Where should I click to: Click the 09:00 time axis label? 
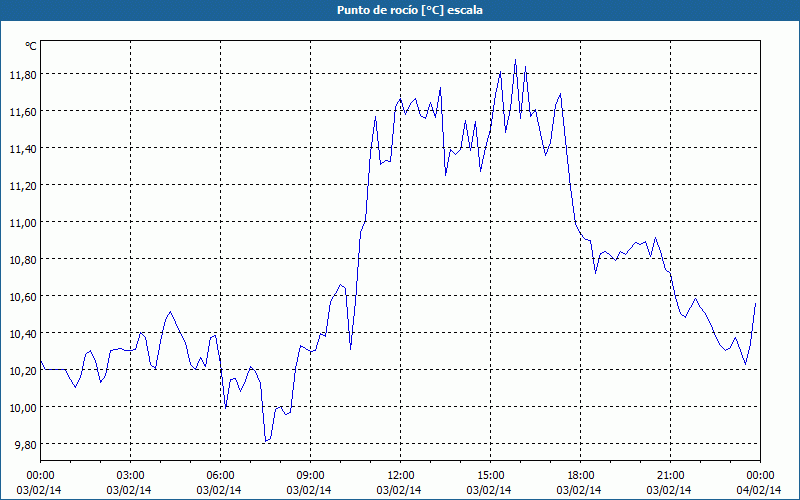point(310,476)
